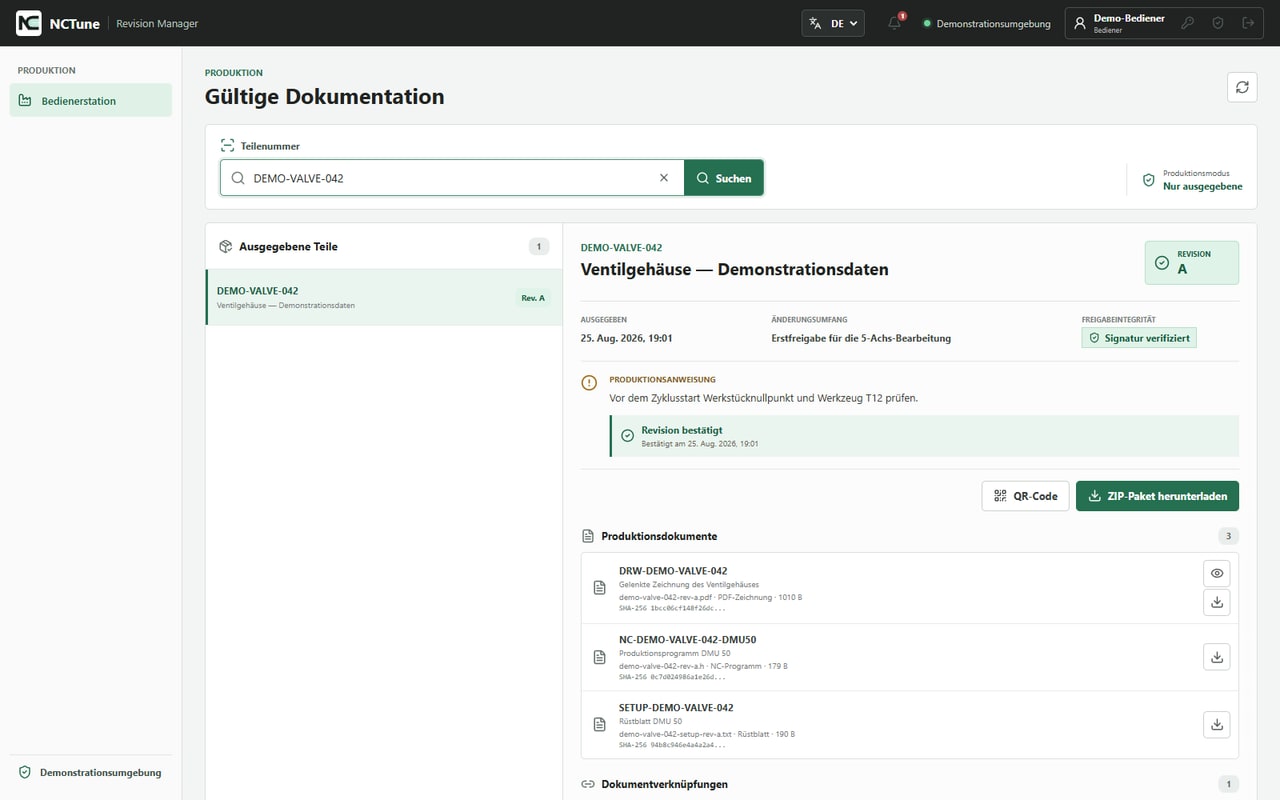Viewport: 1280px width, 800px height.
Task: Click the DRW-DEMO-VALVE-042 title
Action: 673,571
